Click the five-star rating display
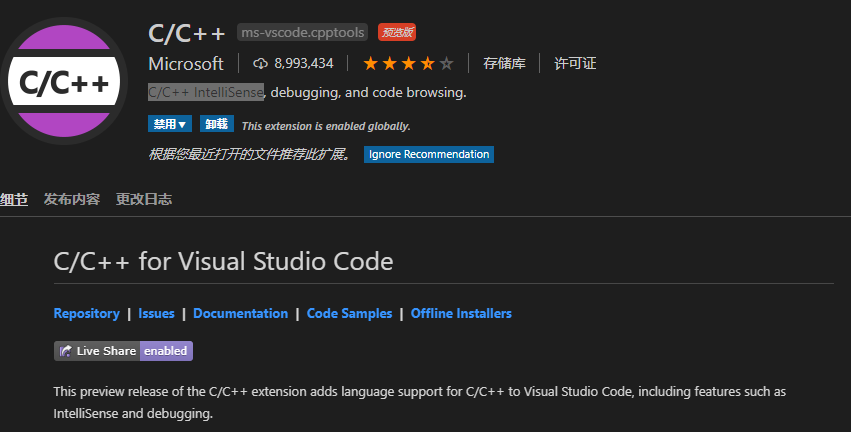The image size is (851, 432). [408, 63]
